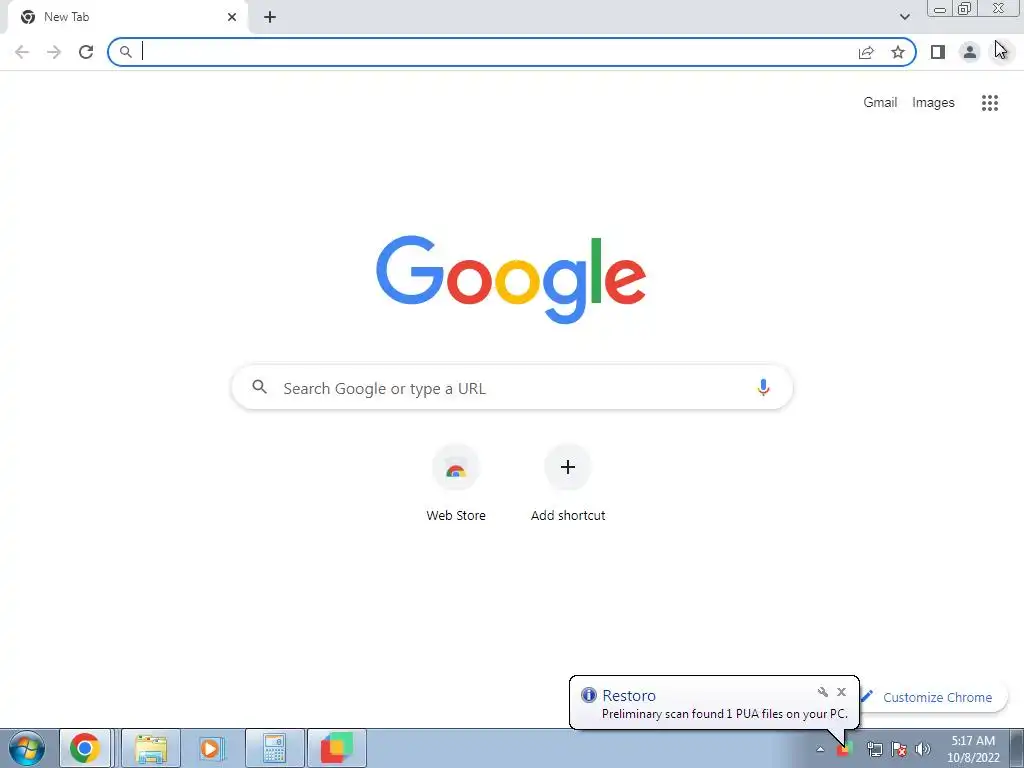Screen dimensions: 1024x768
Task: Open the network tray icon
Action: pyautogui.click(x=874, y=750)
